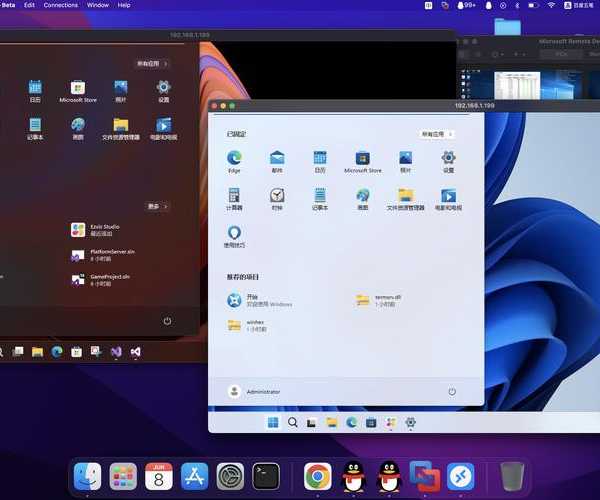Open Terminal from the Dock

[266, 476]
